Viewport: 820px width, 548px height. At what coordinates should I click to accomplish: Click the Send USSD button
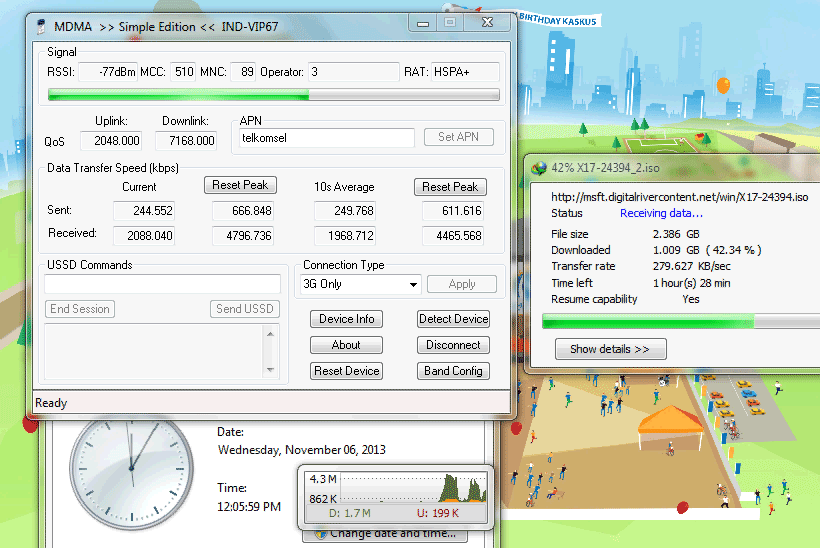click(x=245, y=309)
